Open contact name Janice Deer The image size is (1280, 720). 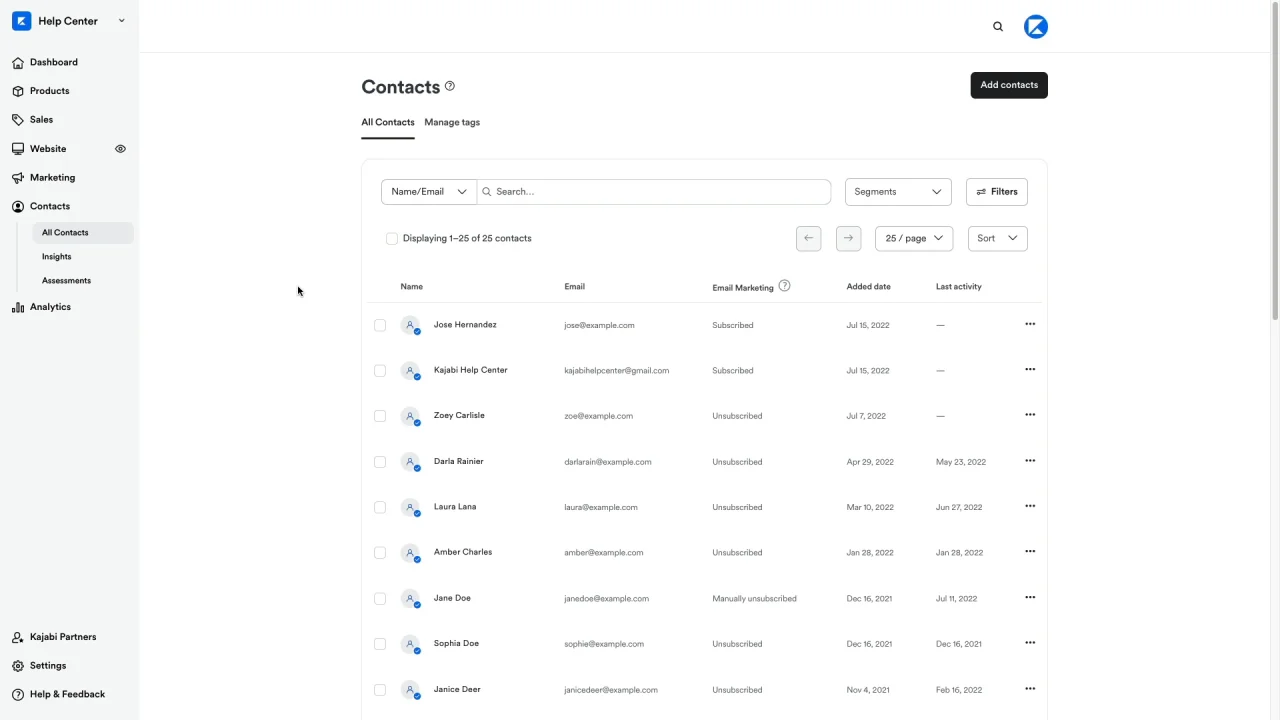[x=457, y=689]
